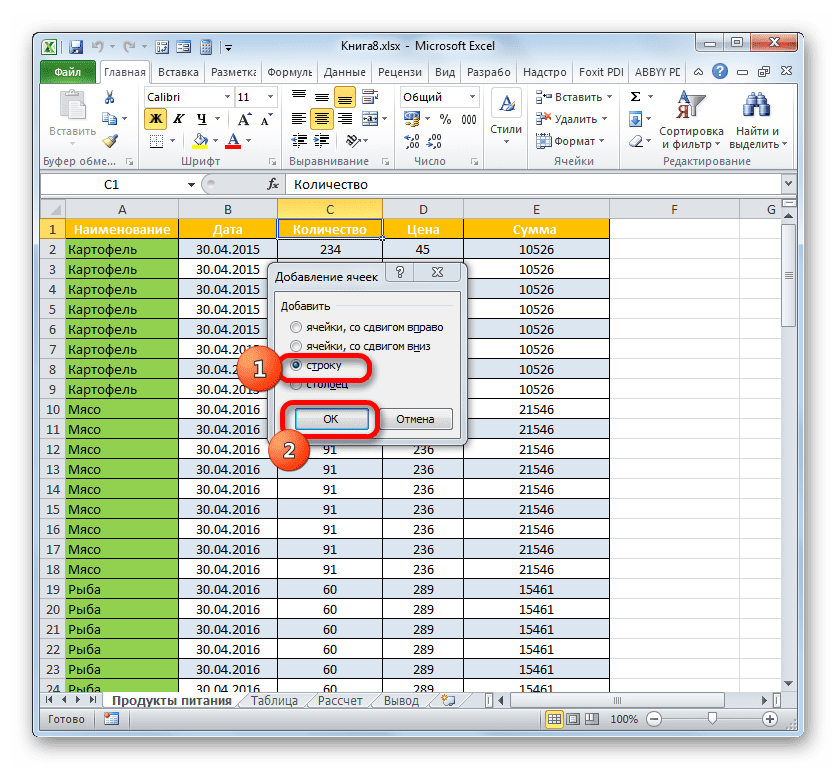Expand the Name Box dropdown arrow
This screenshot has height=770, width=837.
point(191,185)
